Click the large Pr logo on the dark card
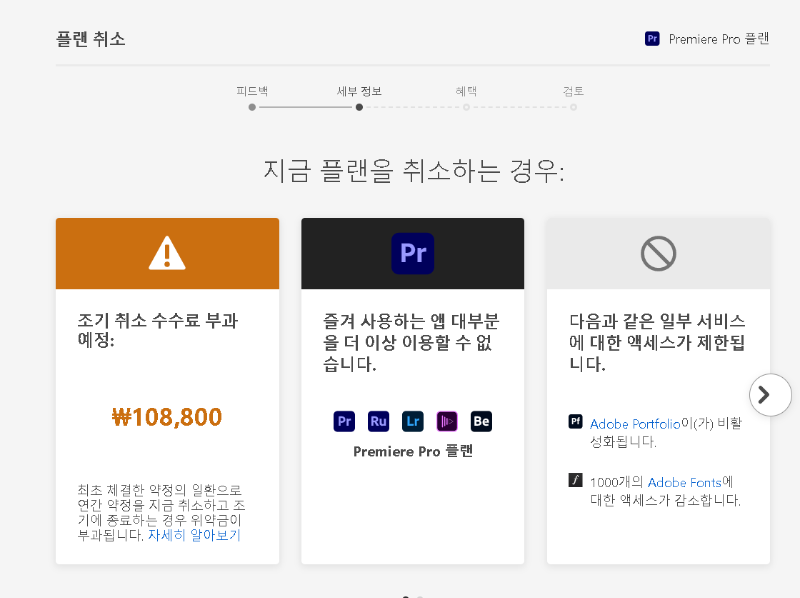 [413, 254]
